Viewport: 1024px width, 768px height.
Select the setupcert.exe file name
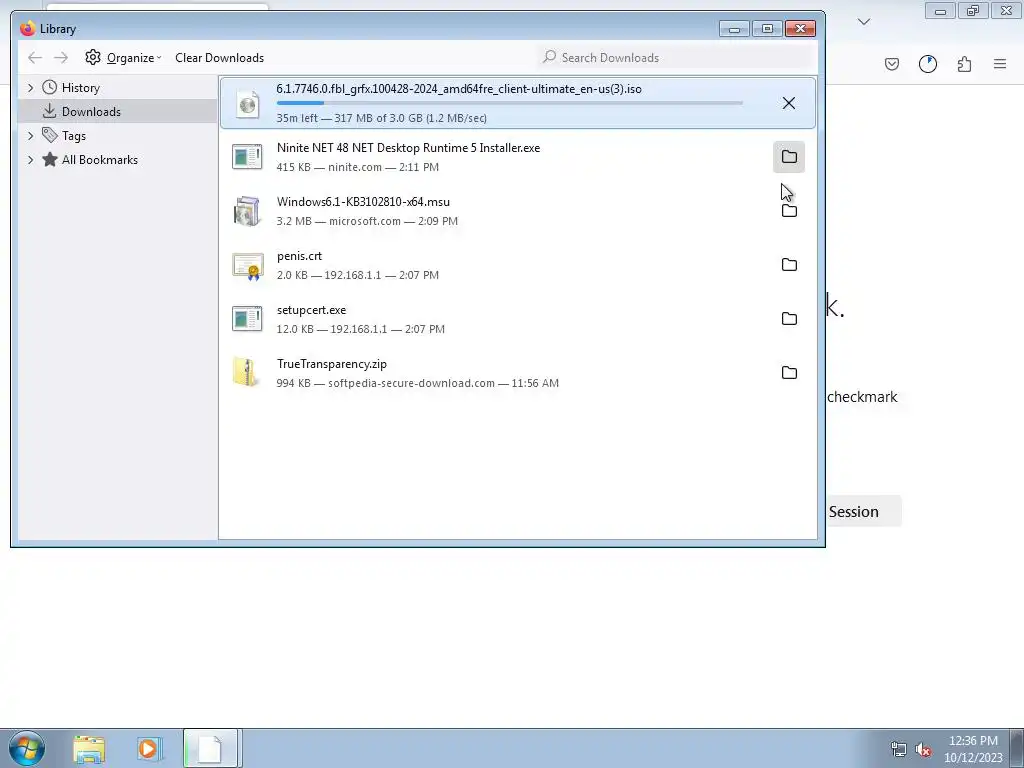pyautogui.click(x=311, y=310)
